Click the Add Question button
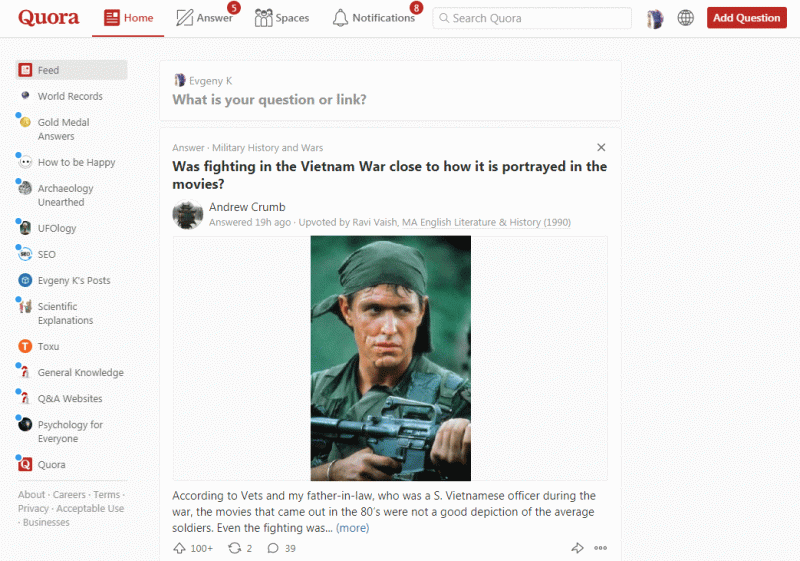Image resolution: width=800 pixels, height=561 pixels. [x=746, y=18]
